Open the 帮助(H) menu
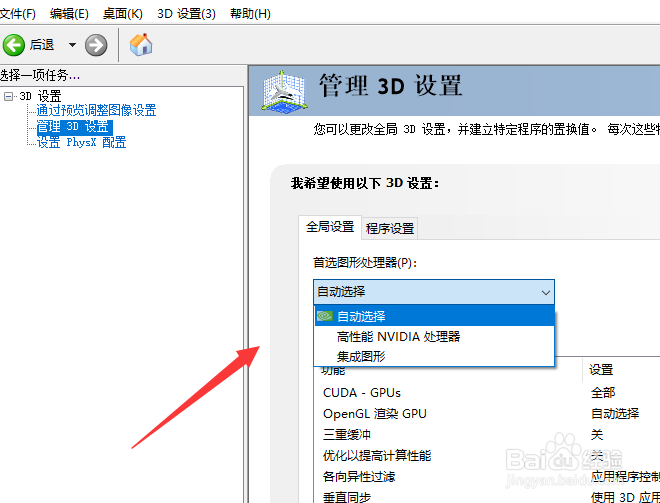The image size is (660, 503). 250,14
